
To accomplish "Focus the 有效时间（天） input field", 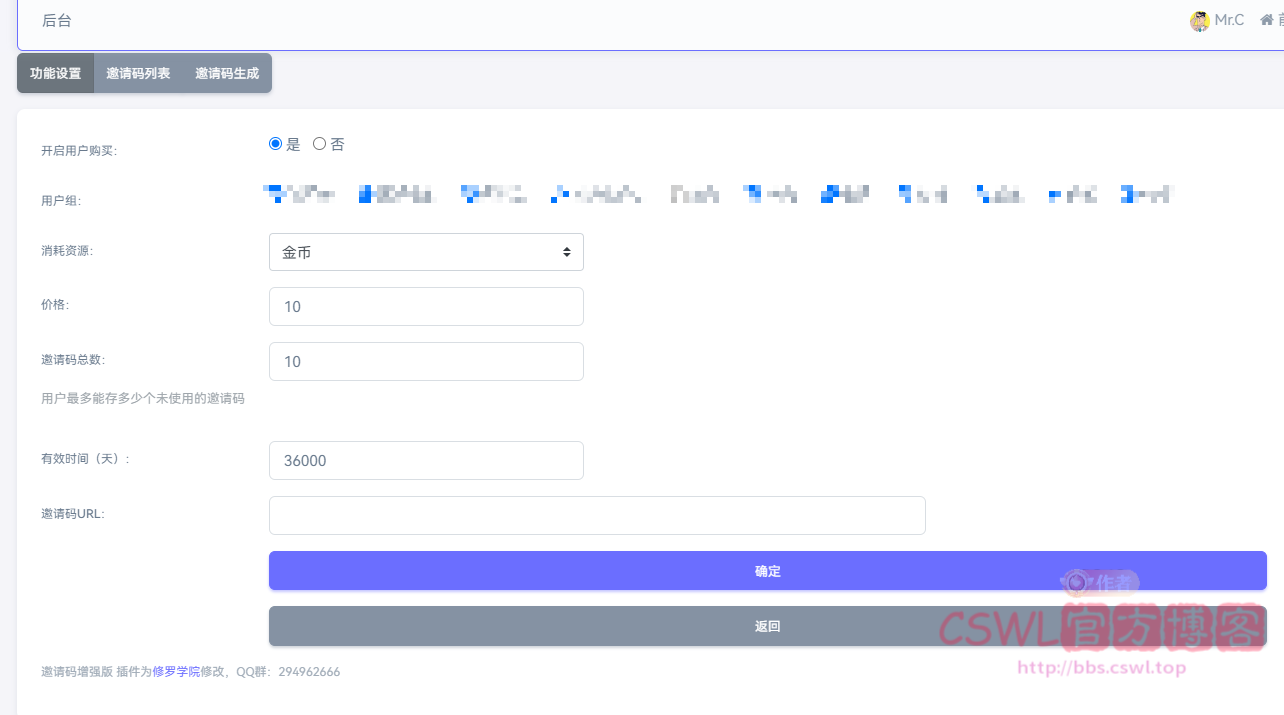I will pos(426,460).
